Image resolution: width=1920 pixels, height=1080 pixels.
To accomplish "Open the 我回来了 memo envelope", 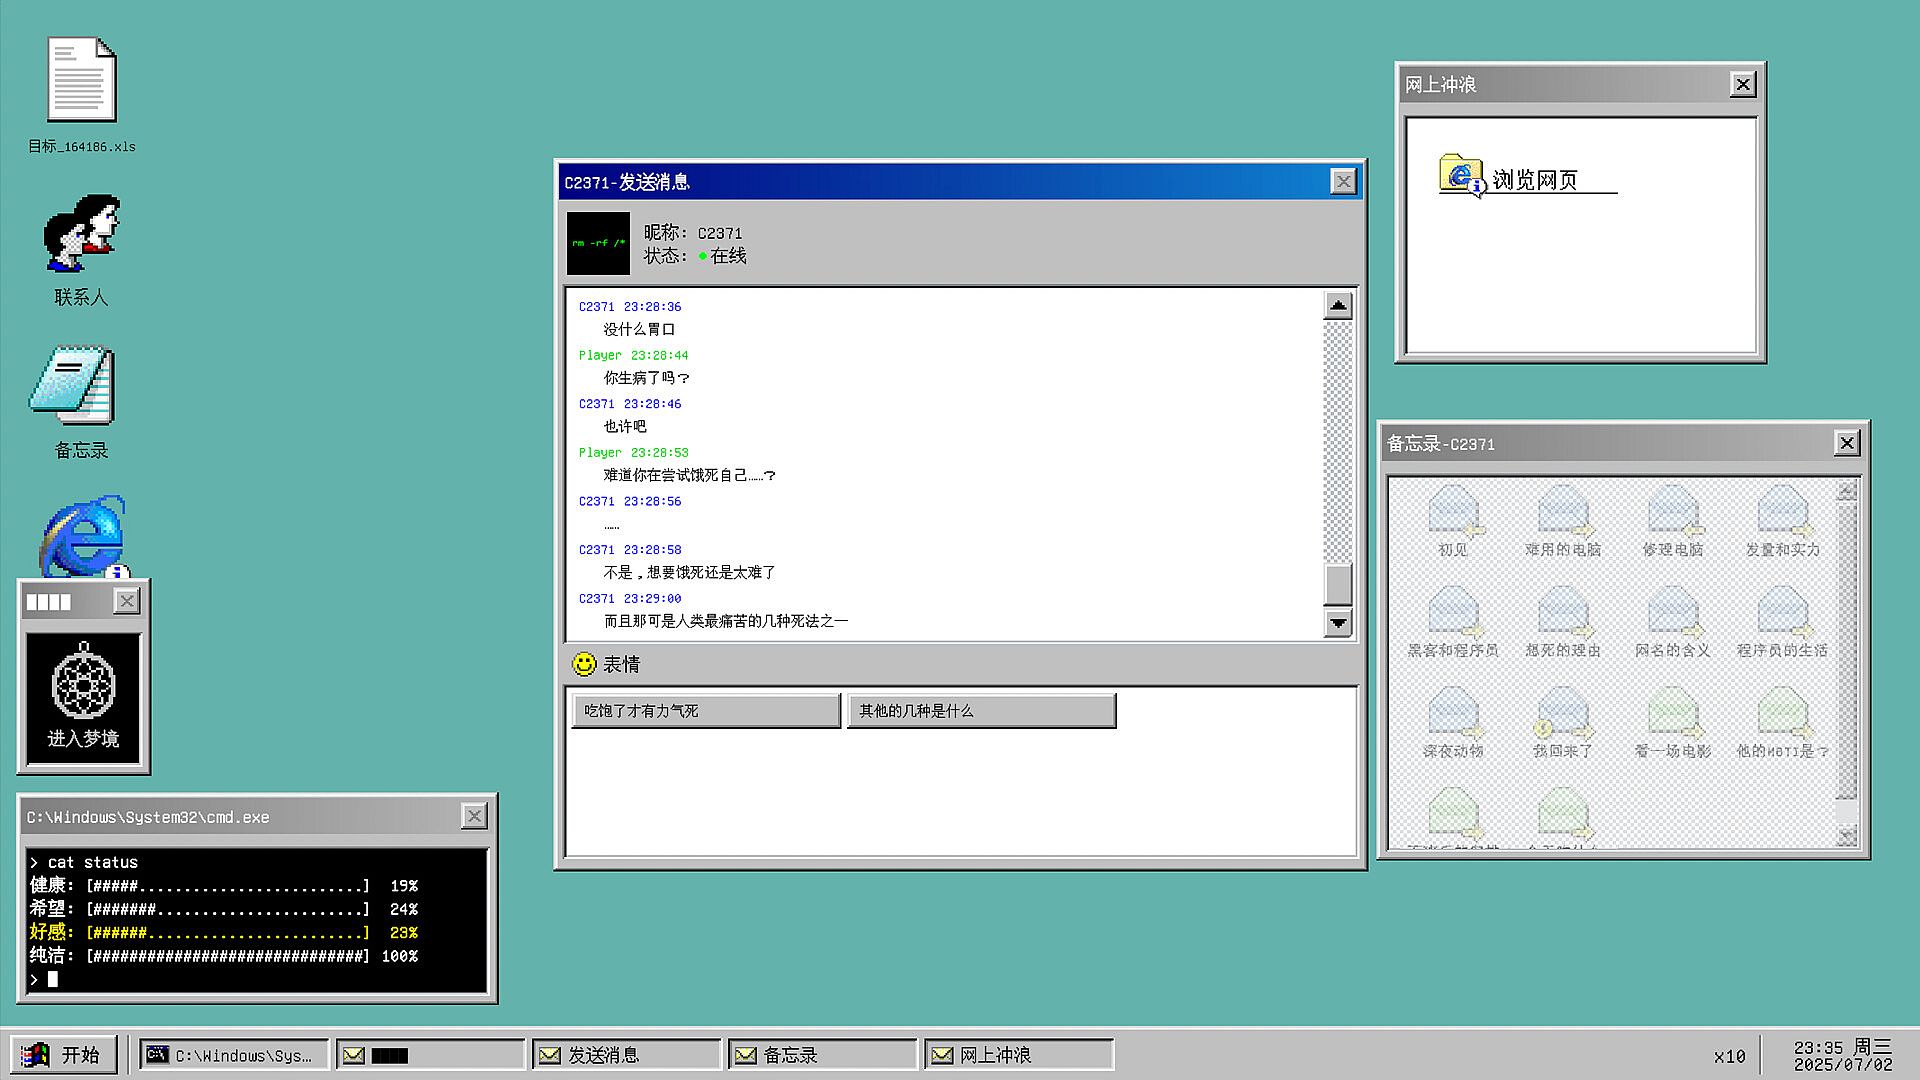I will 1563,720.
